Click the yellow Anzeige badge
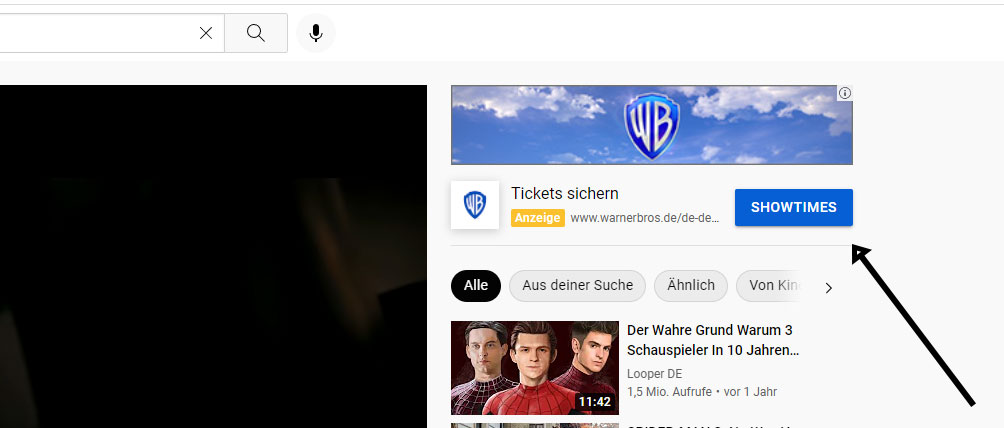This screenshot has width=1004, height=428. click(x=538, y=218)
